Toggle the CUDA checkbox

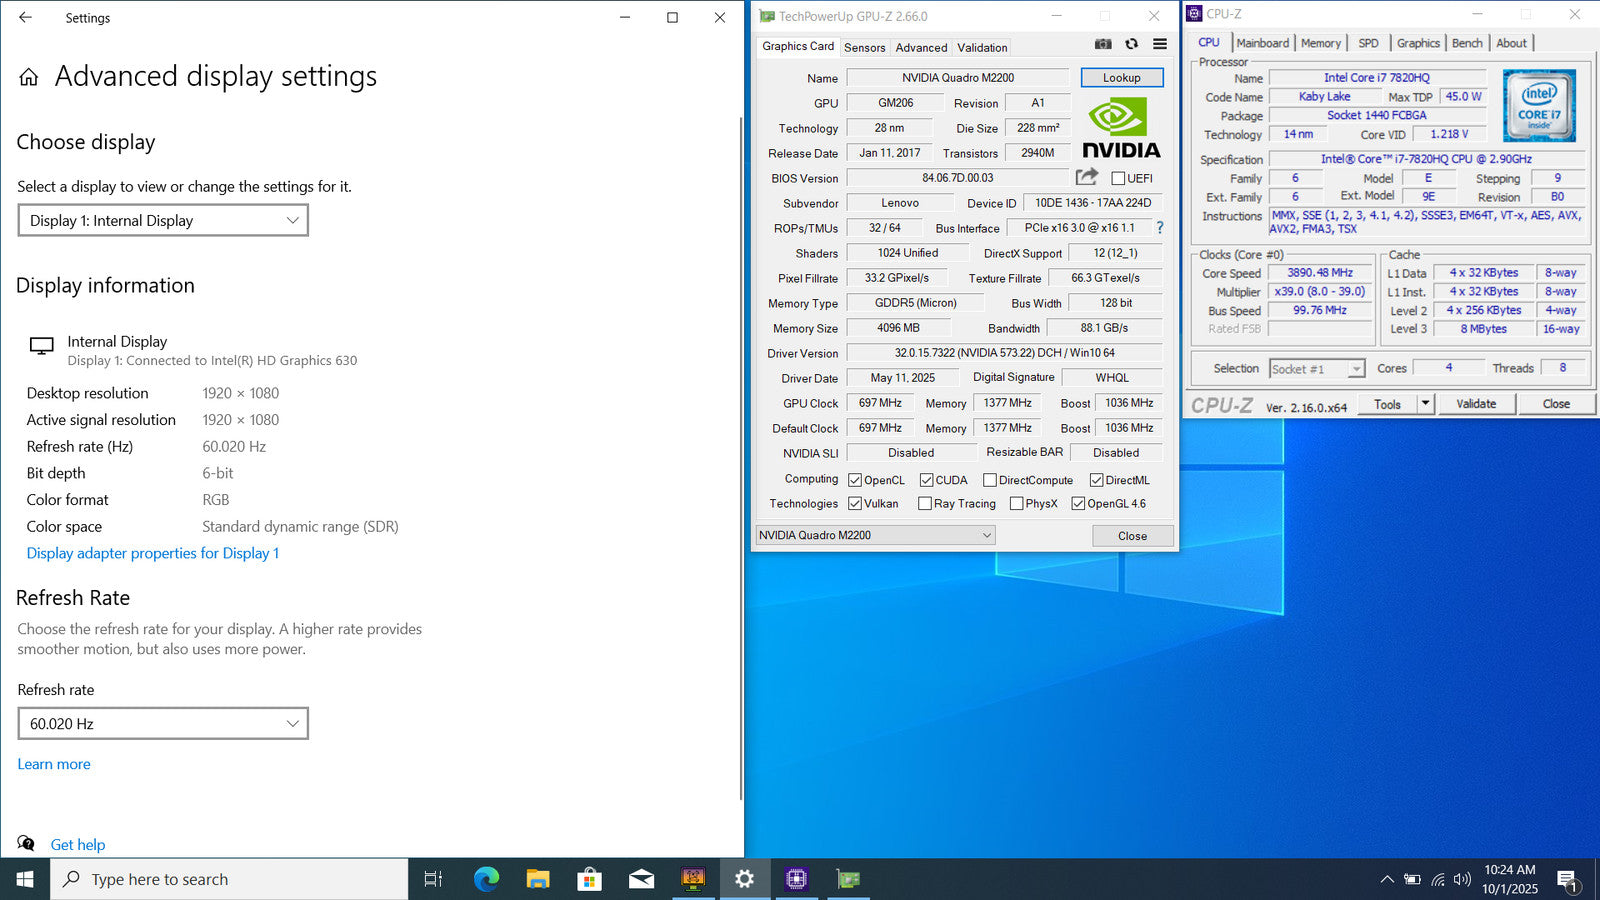tap(927, 480)
